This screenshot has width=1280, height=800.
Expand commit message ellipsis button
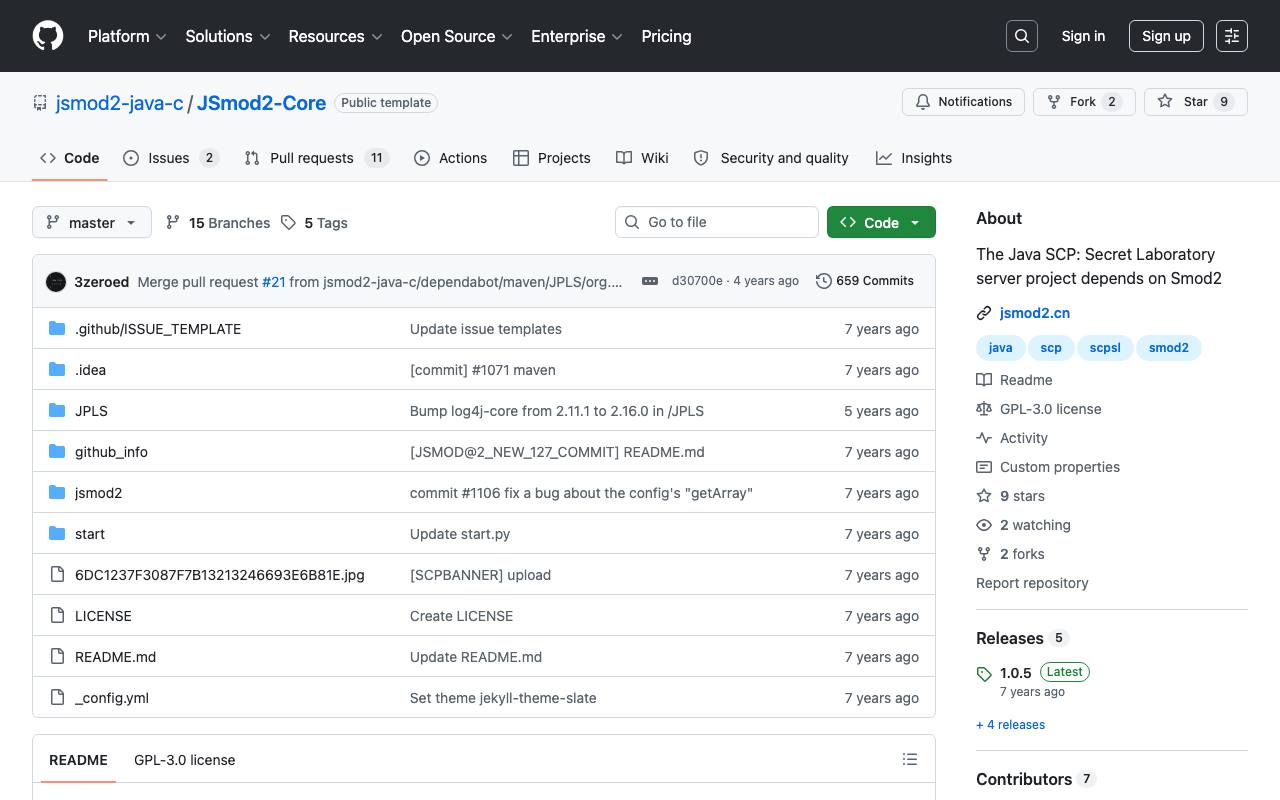[650, 281]
